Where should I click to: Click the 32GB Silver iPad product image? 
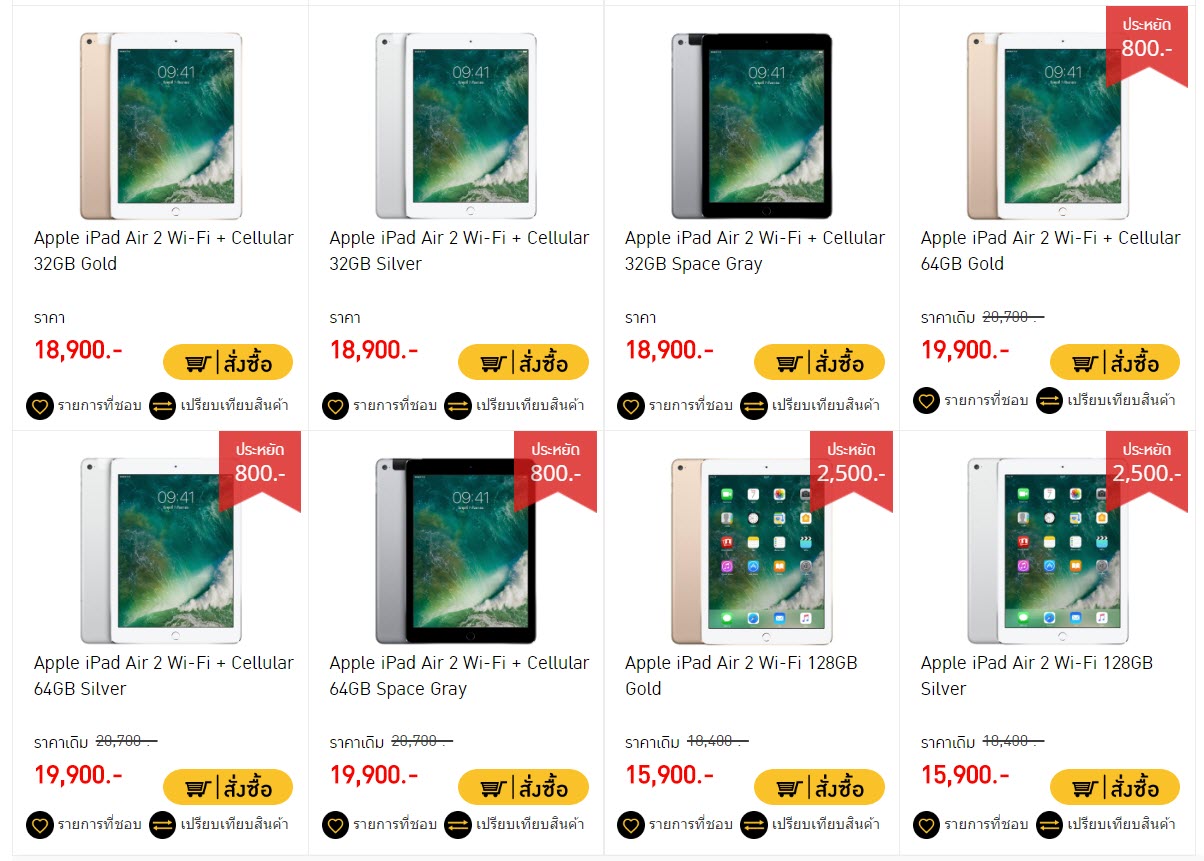point(456,126)
